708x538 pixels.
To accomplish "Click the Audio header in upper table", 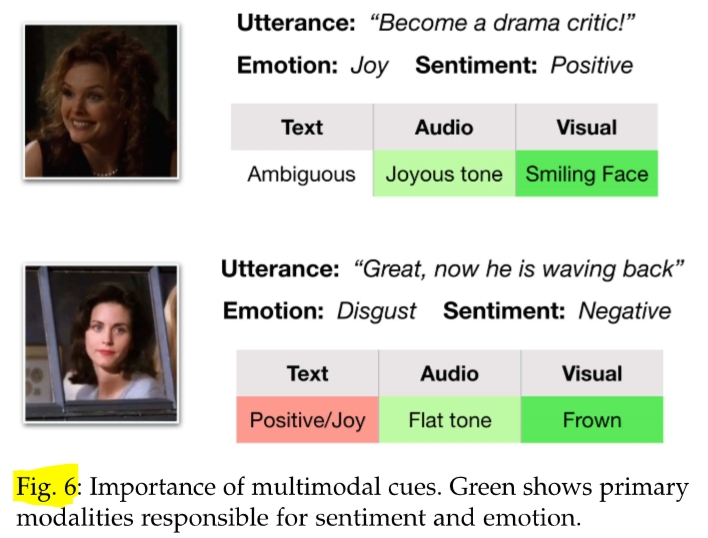I will [x=444, y=127].
